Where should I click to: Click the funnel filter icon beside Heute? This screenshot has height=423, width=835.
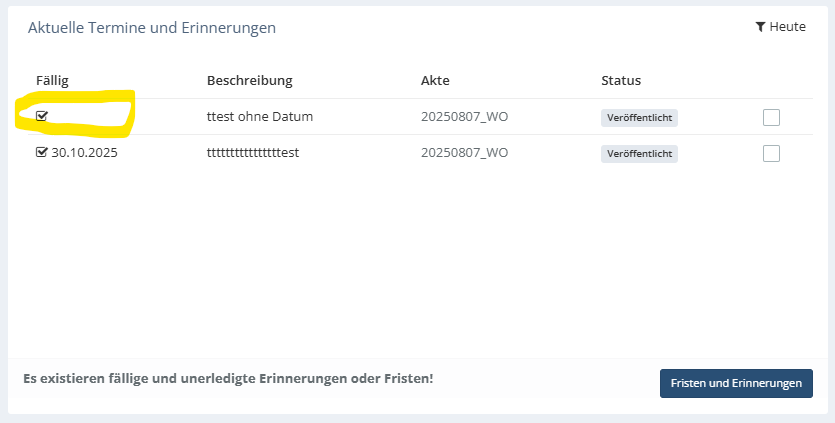coord(760,27)
